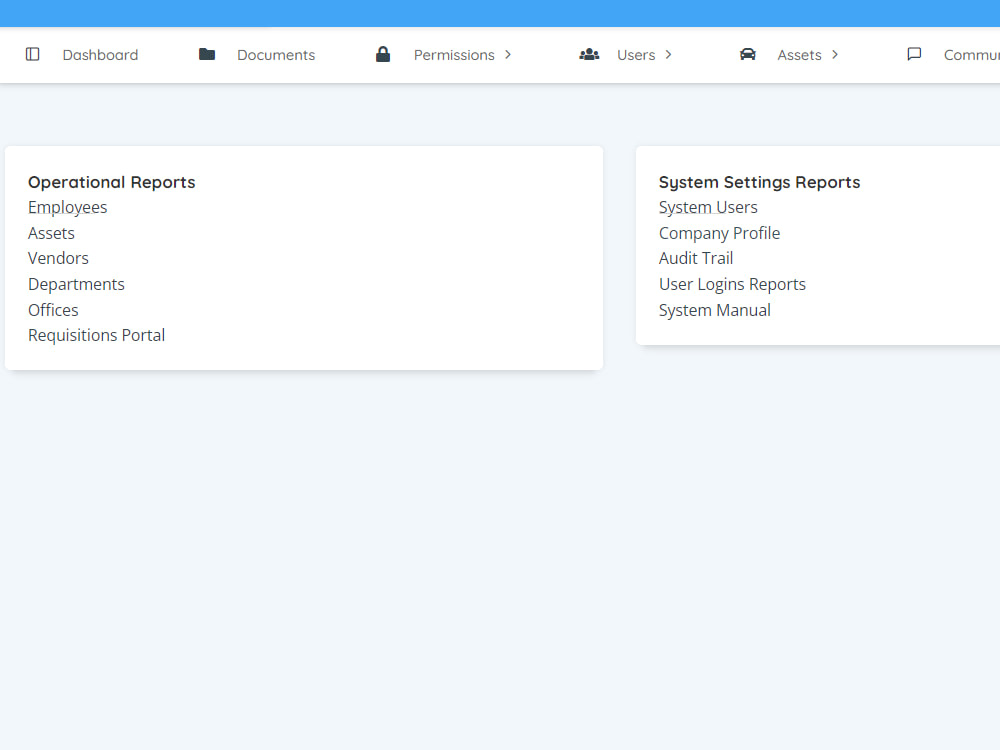
Task: Expand the Users menu chevron
Action: click(x=668, y=55)
